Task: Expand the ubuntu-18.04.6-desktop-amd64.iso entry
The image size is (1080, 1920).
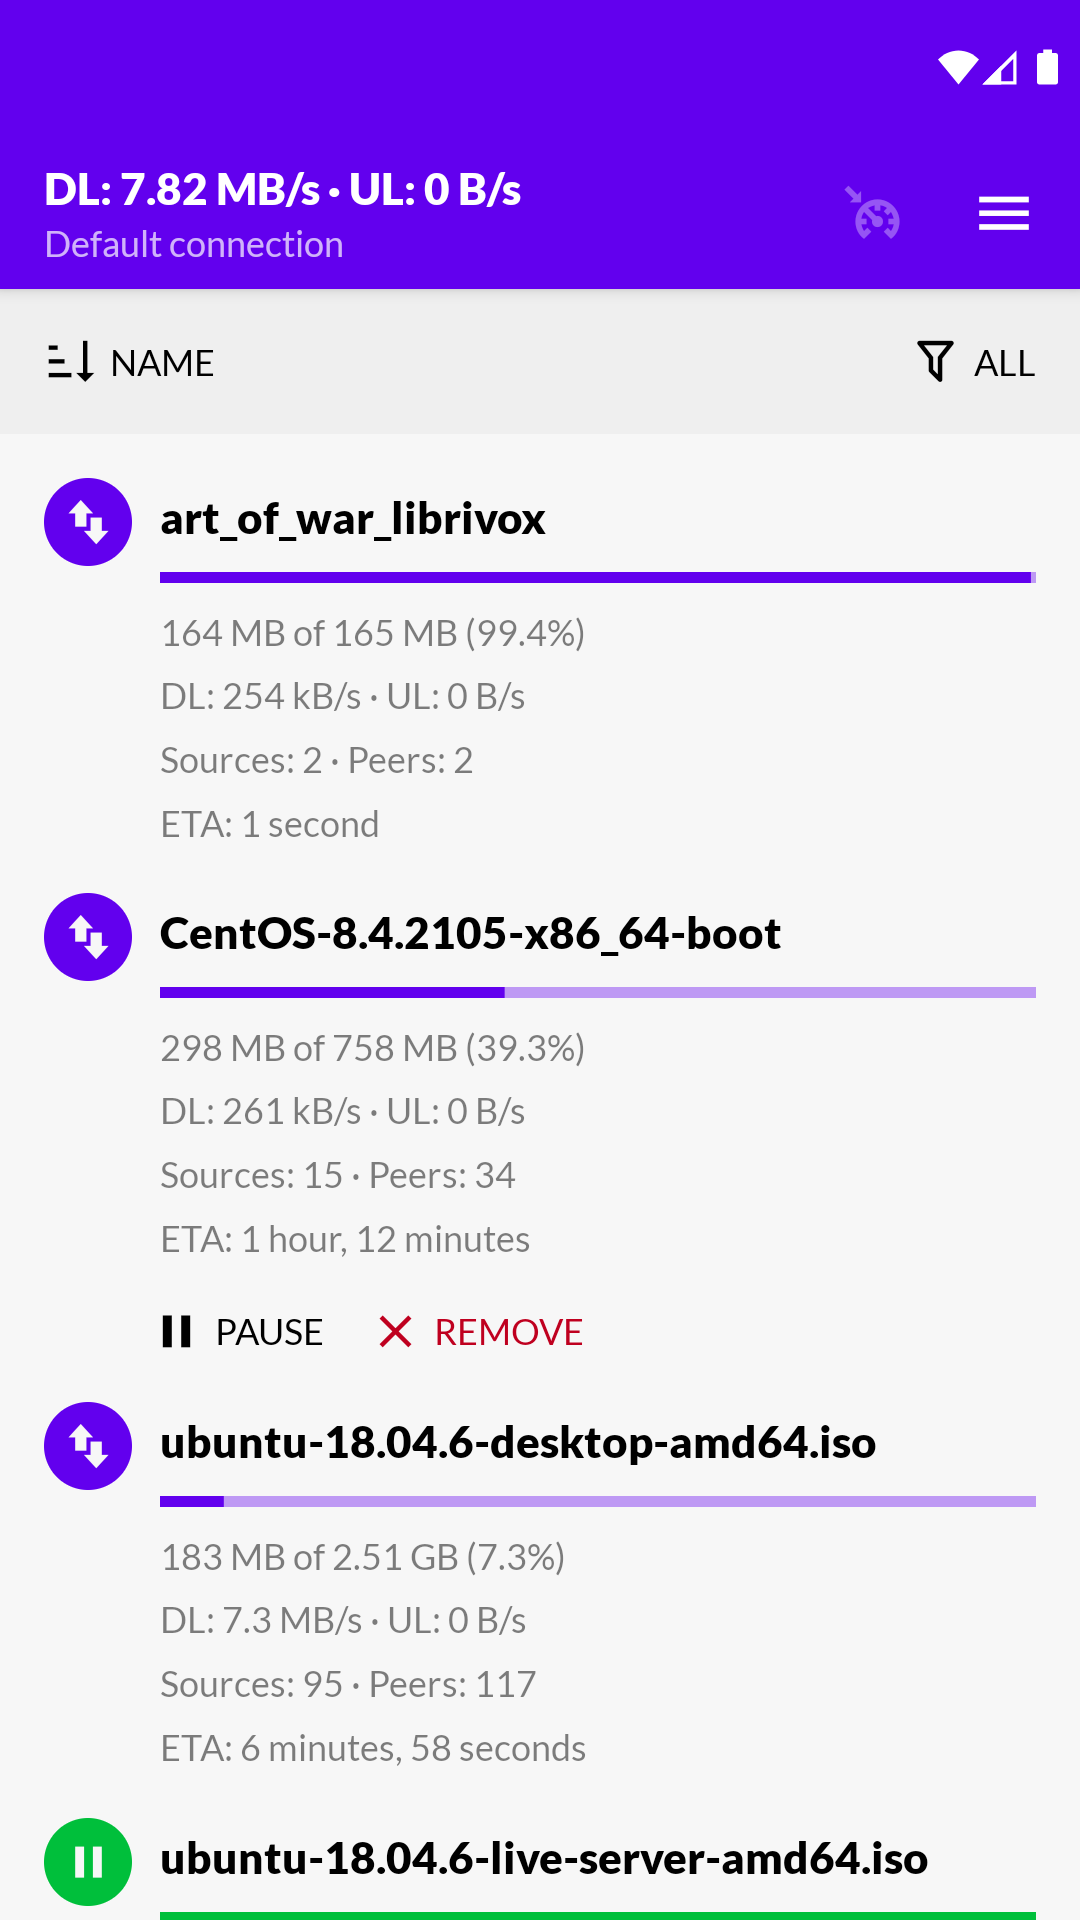Action: coord(518,1443)
